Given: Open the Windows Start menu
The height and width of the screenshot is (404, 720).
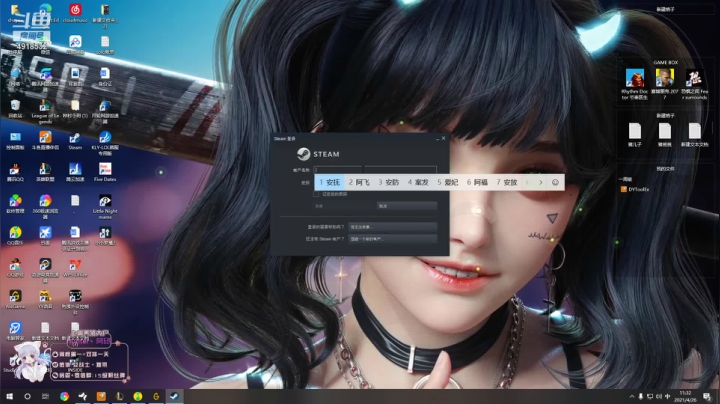Looking at the screenshot, I should pos(9,396).
